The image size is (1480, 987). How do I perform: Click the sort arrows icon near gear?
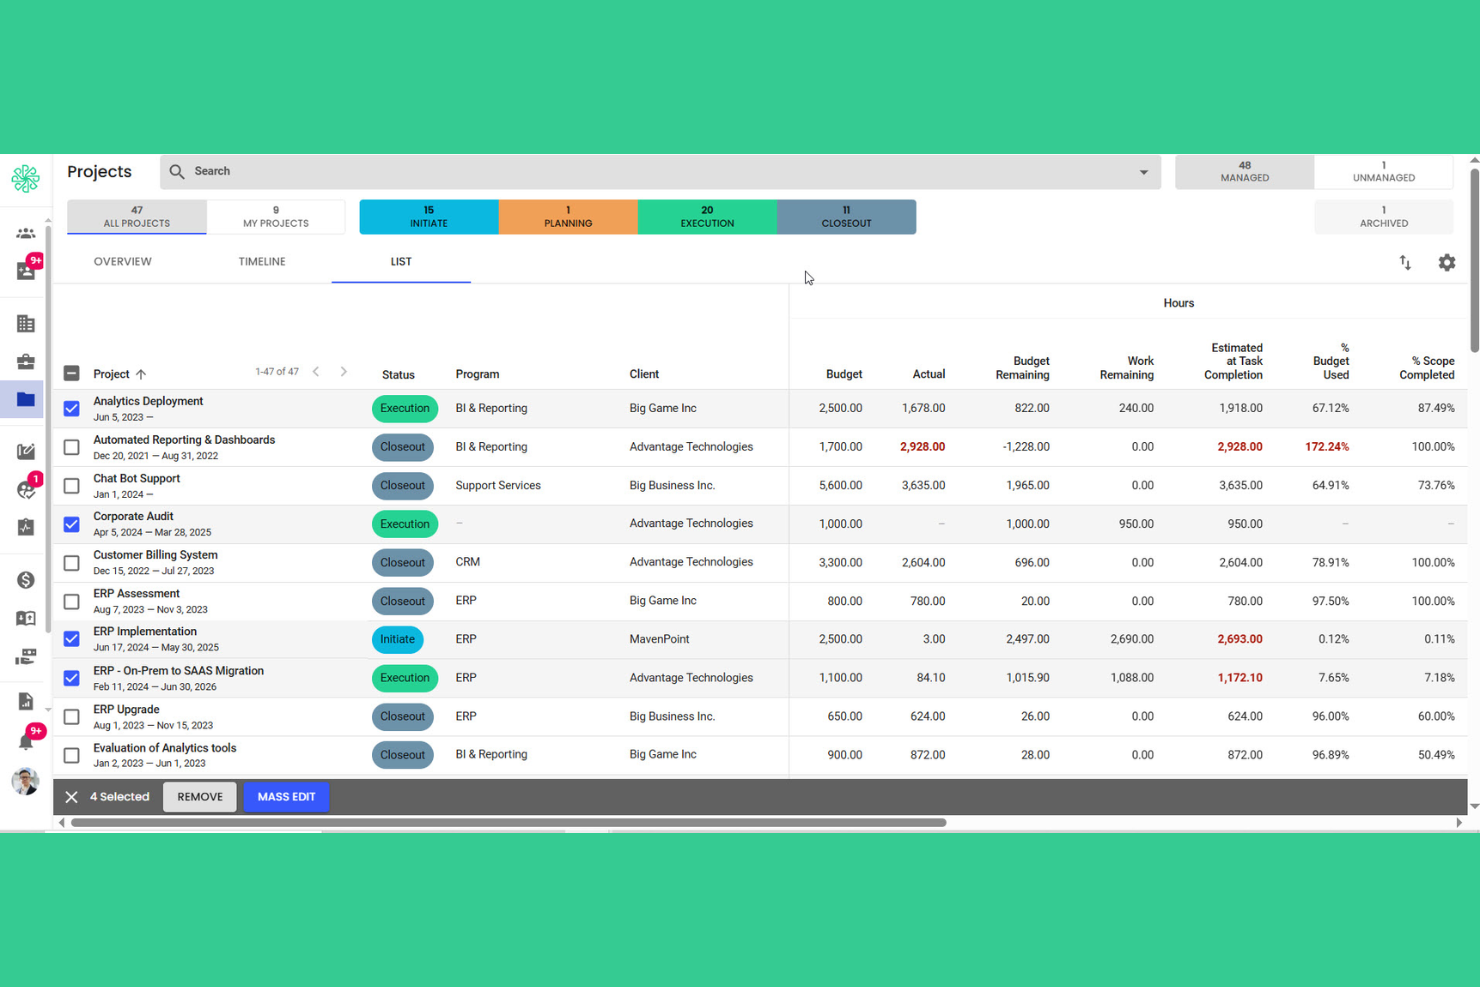pyautogui.click(x=1405, y=262)
